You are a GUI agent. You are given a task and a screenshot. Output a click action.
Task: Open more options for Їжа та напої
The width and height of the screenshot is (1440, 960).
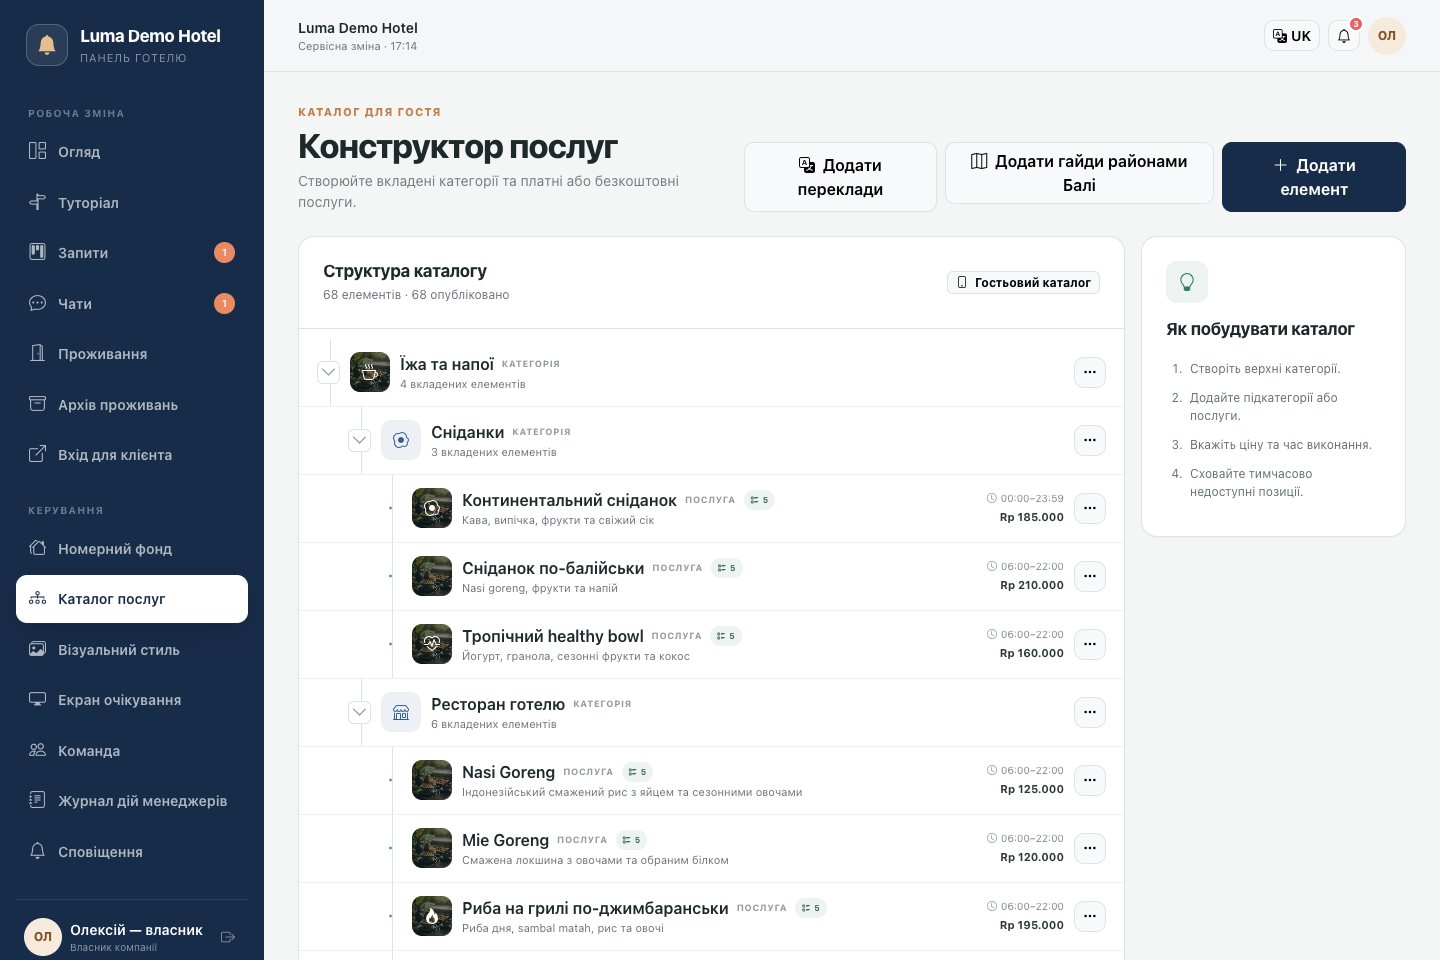tap(1090, 372)
